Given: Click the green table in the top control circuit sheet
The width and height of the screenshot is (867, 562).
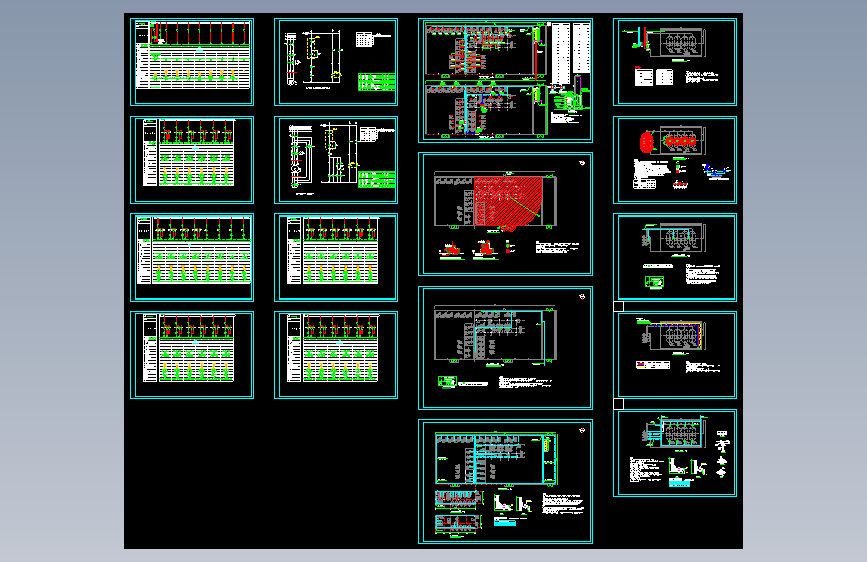Looking at the screenshot, I should (377, 82).
